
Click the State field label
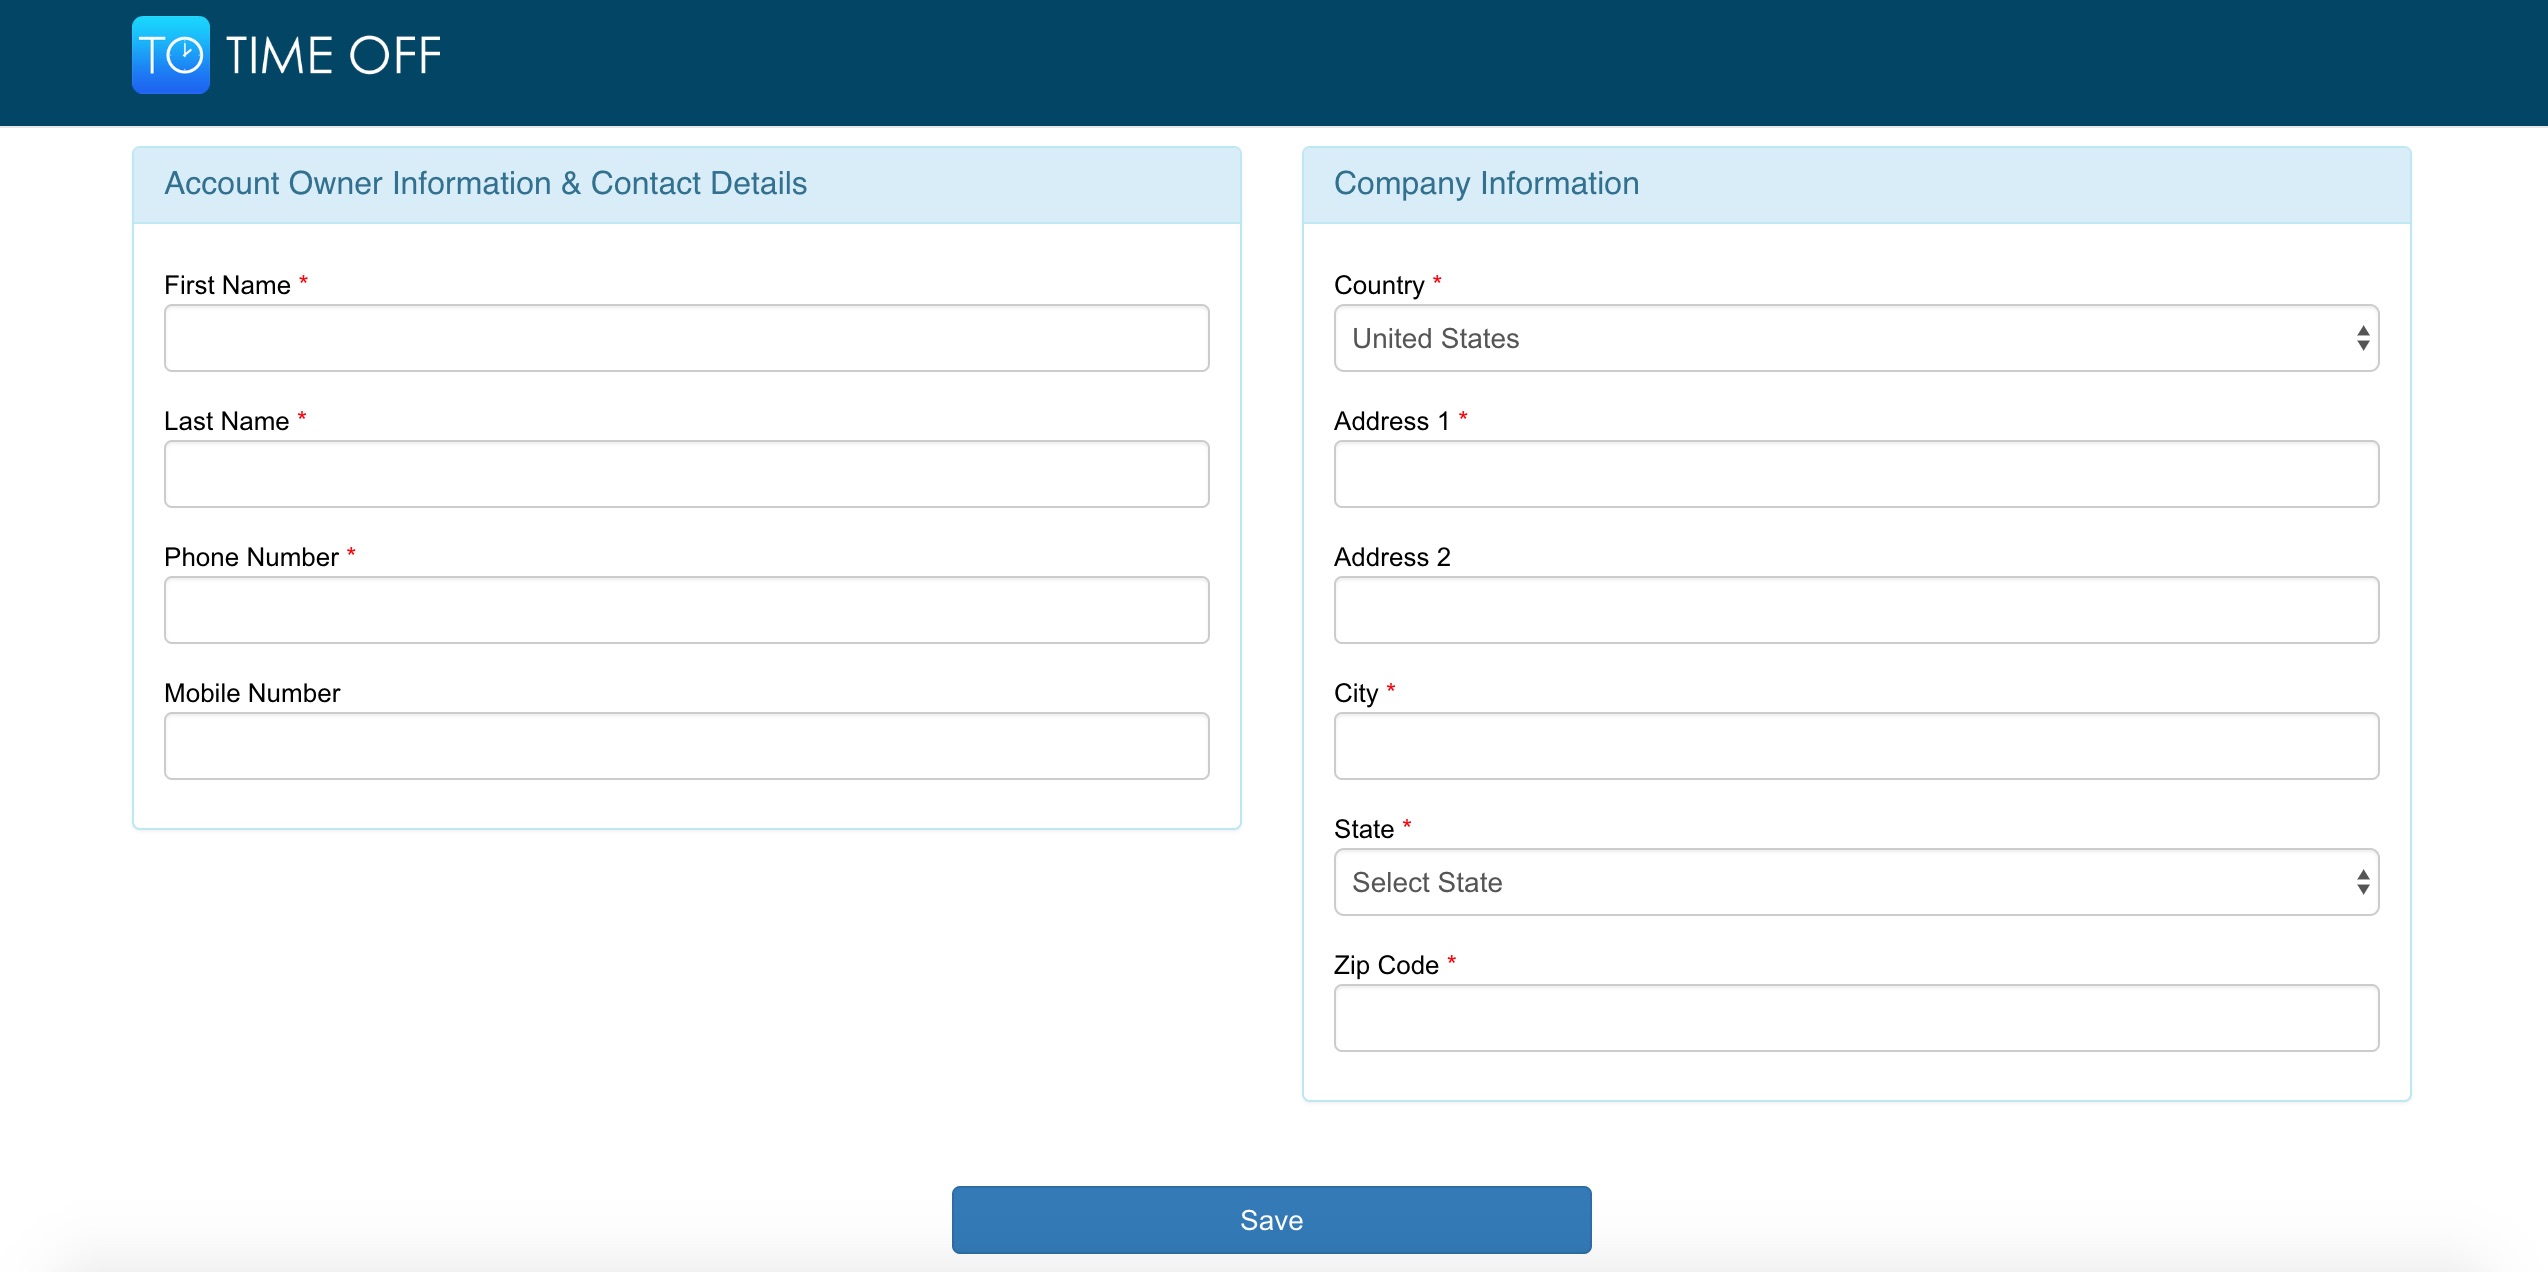click(x=1363, y=829)
